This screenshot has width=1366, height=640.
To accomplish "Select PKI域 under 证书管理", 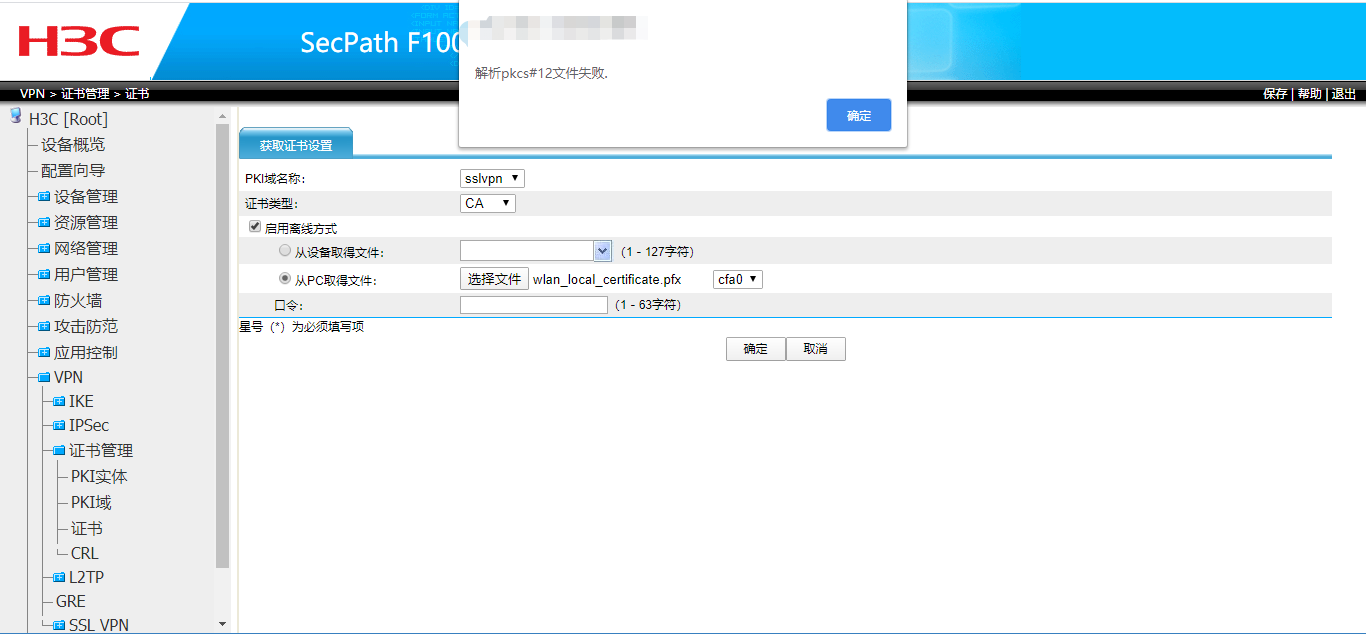I will coord(91,503).
